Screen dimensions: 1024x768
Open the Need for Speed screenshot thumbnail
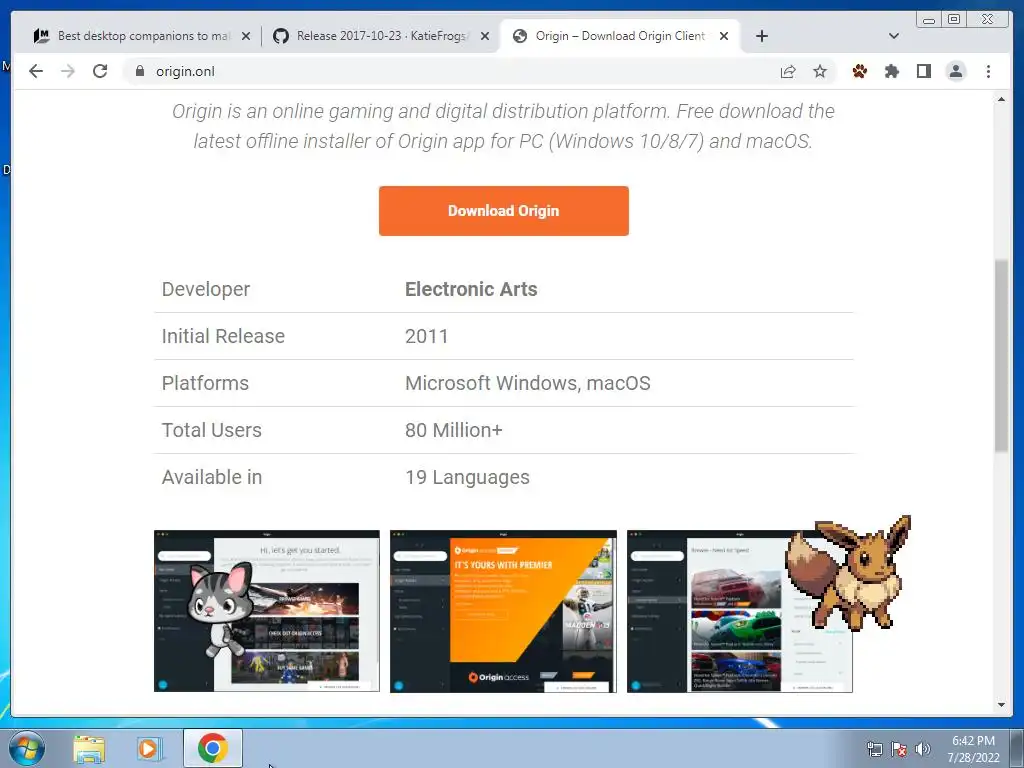click(x=739, y=611)
